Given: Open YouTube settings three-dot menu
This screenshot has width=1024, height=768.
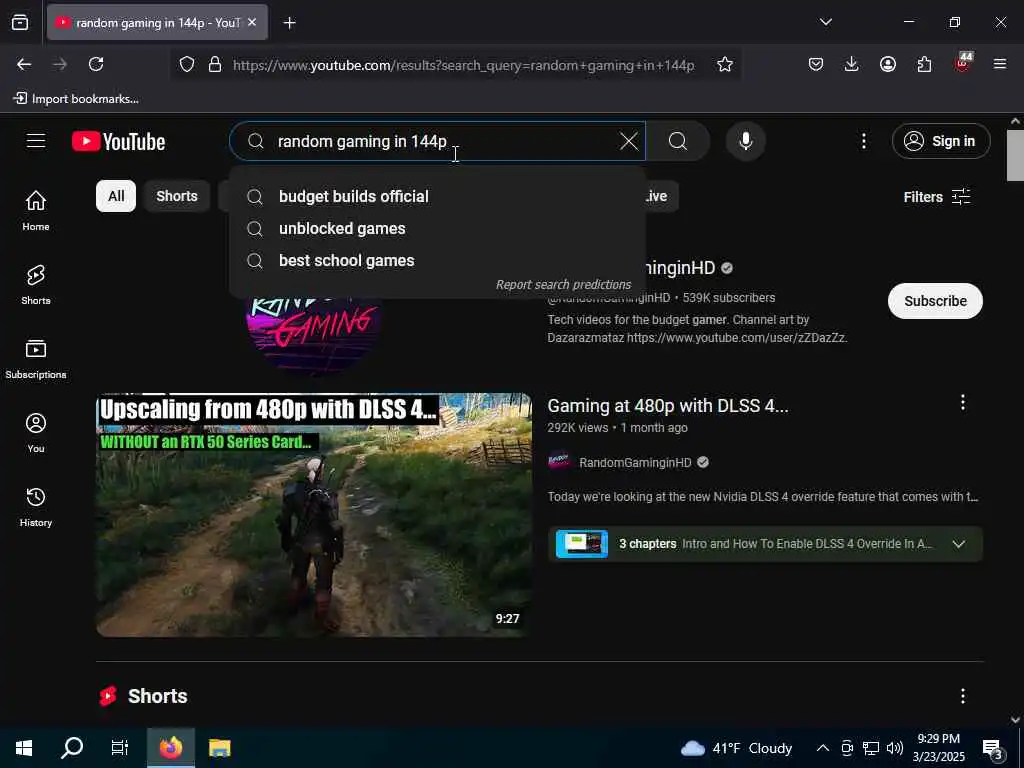Looking at the screenshot, I should click(863, 141).
